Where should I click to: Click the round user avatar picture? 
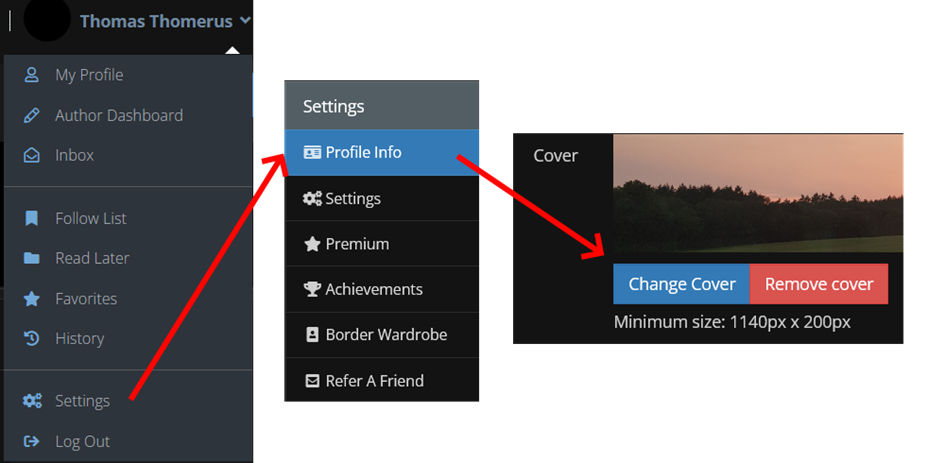[47, 18]
